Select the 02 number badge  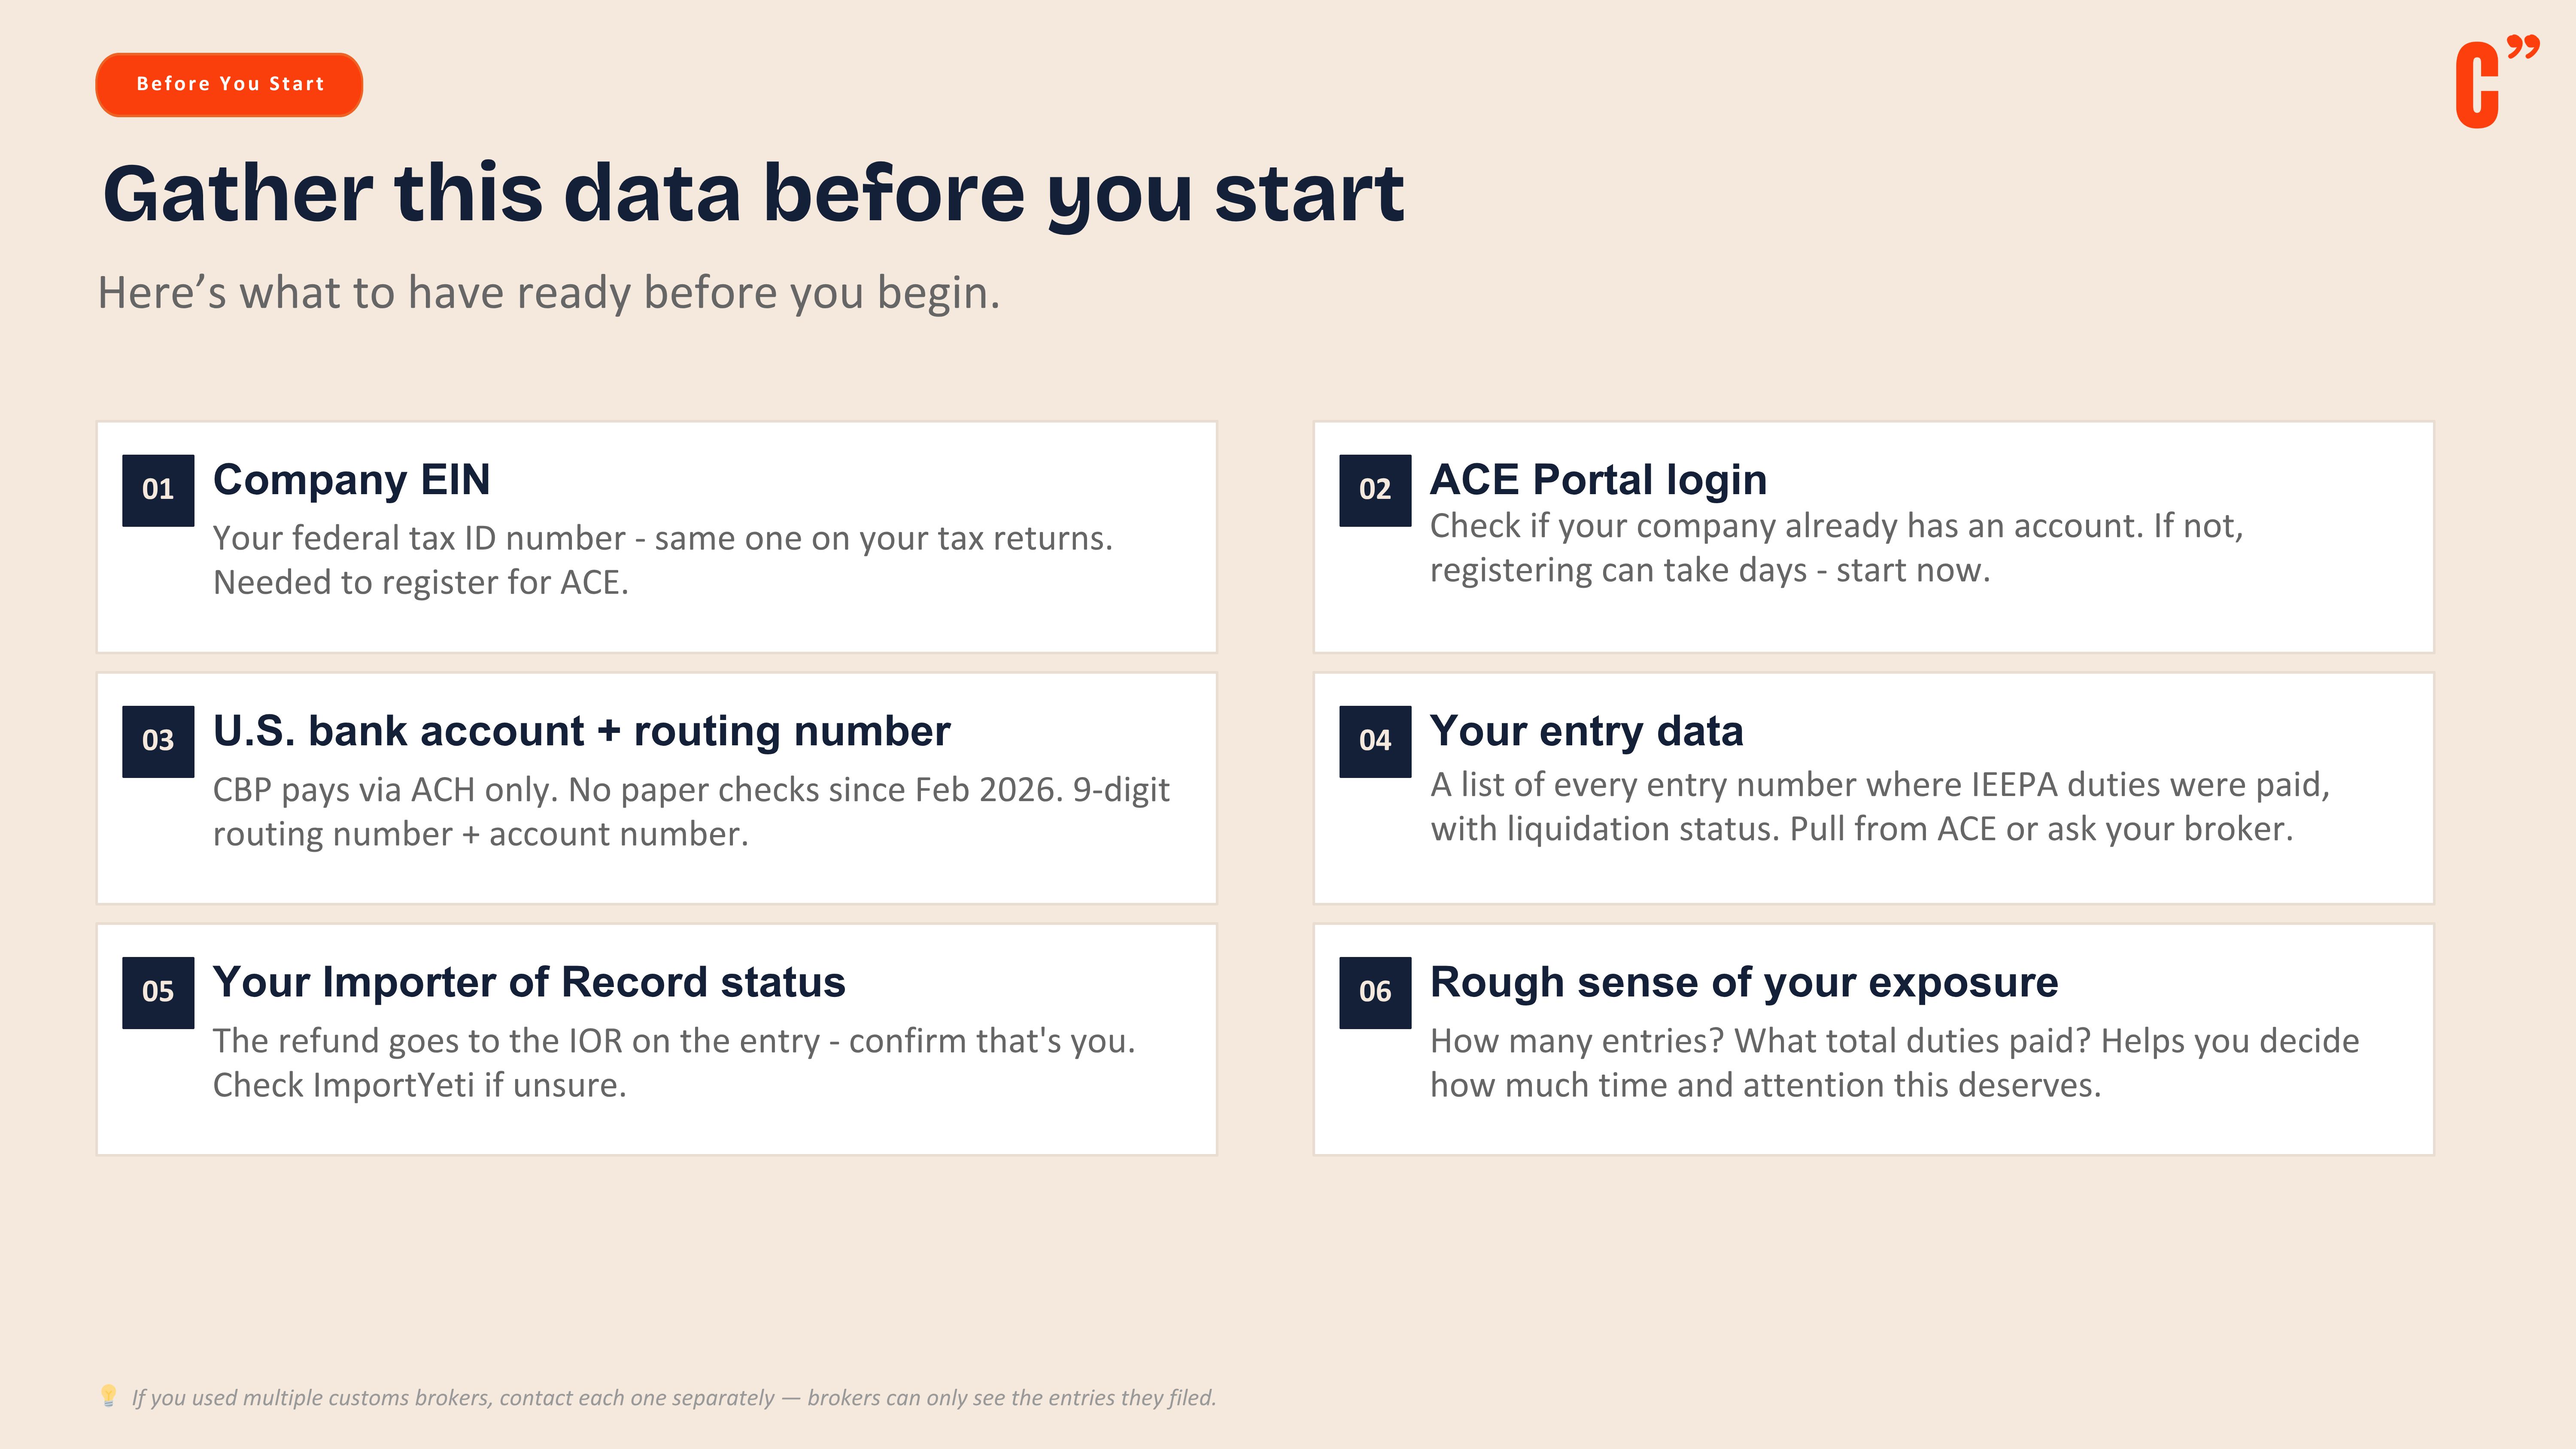[x=1375, y=490]
